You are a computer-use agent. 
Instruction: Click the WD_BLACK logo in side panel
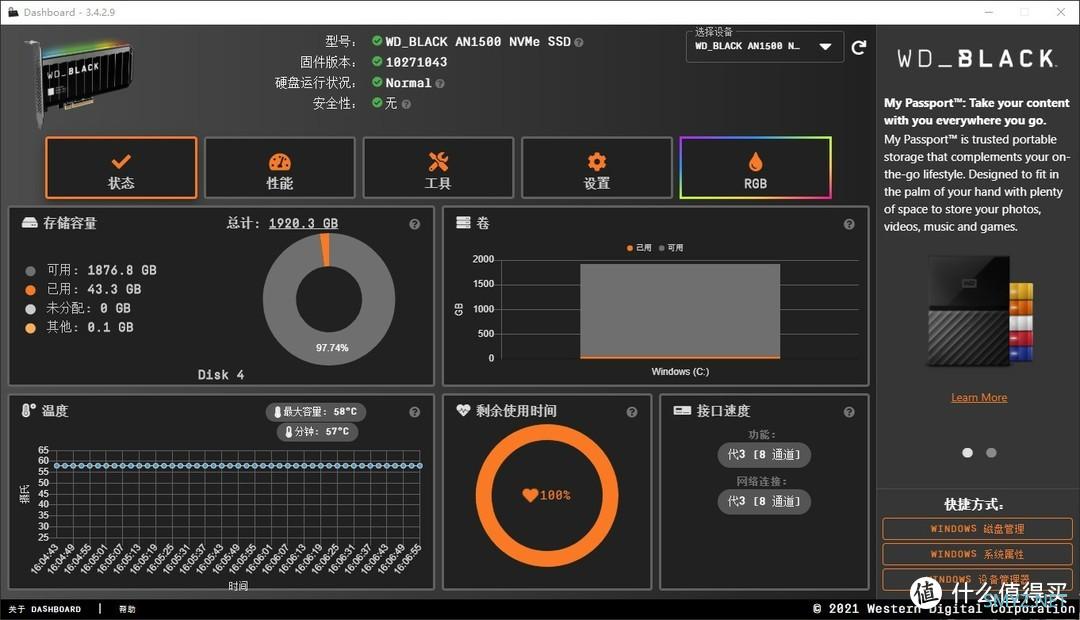(x=976, y=59)
